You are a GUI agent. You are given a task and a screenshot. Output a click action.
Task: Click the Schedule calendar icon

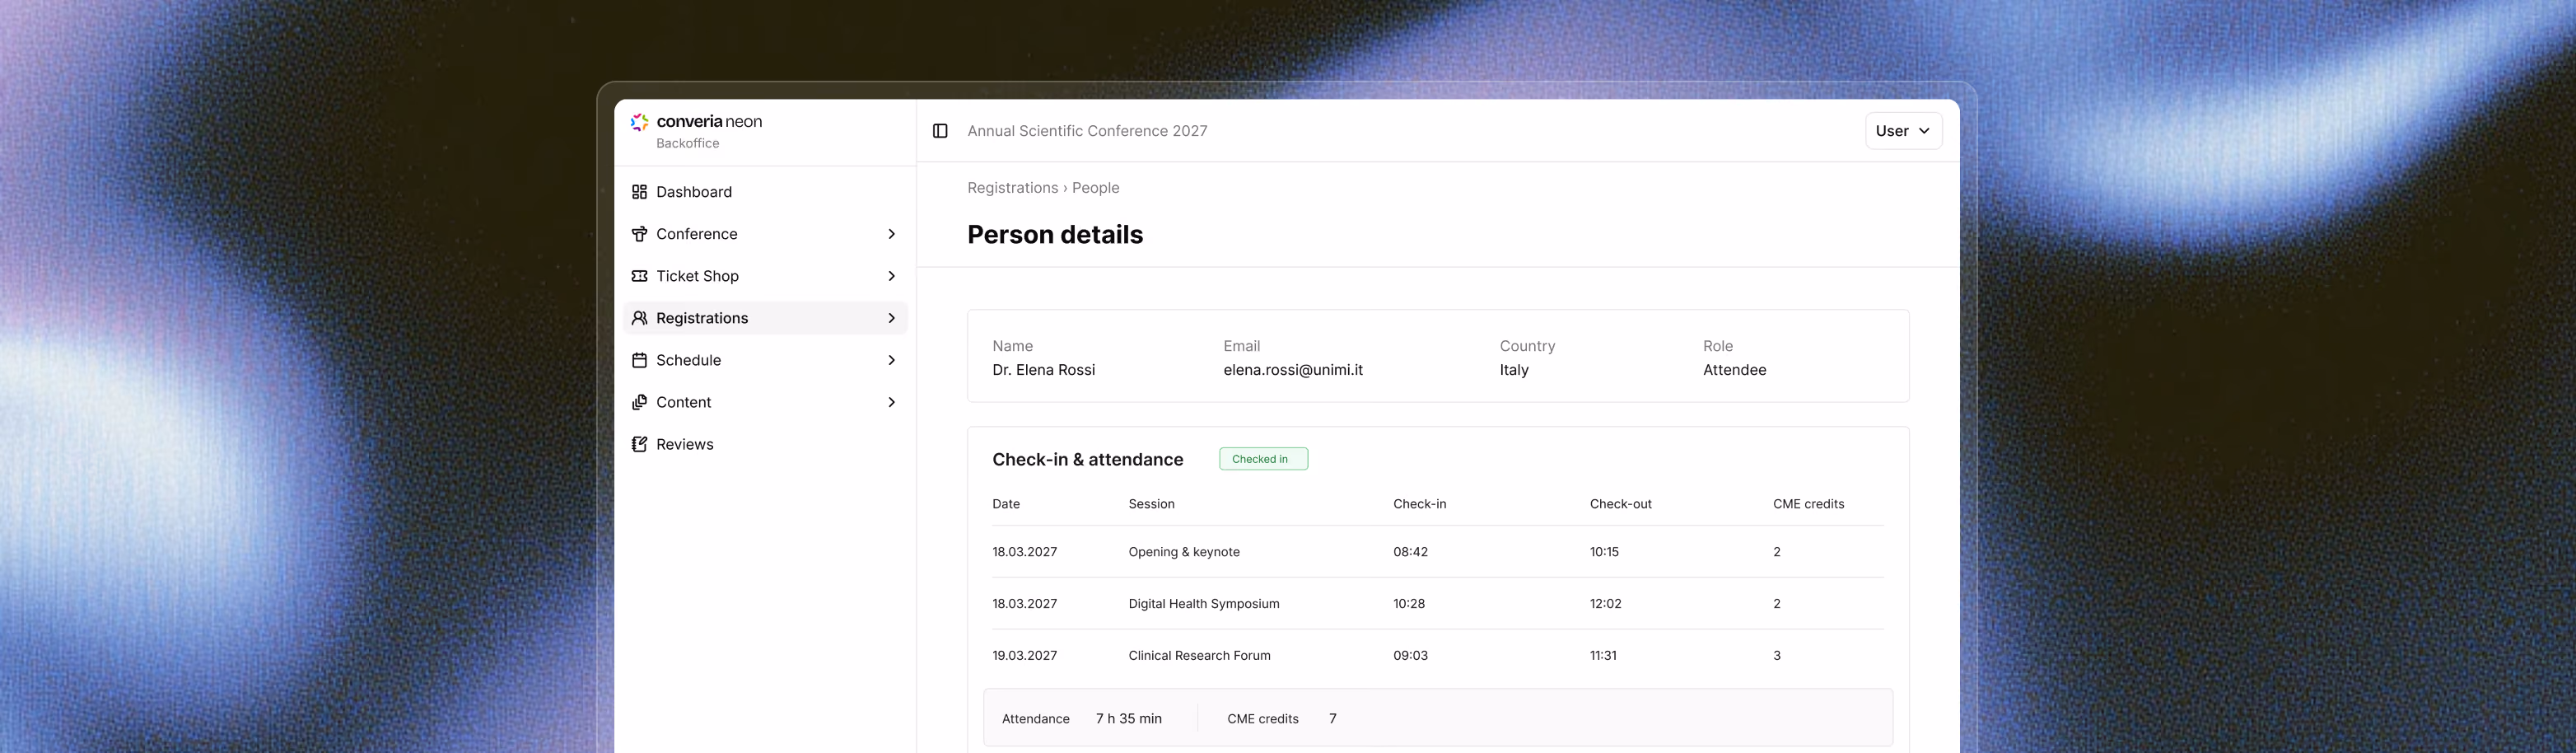coord(639,360)
